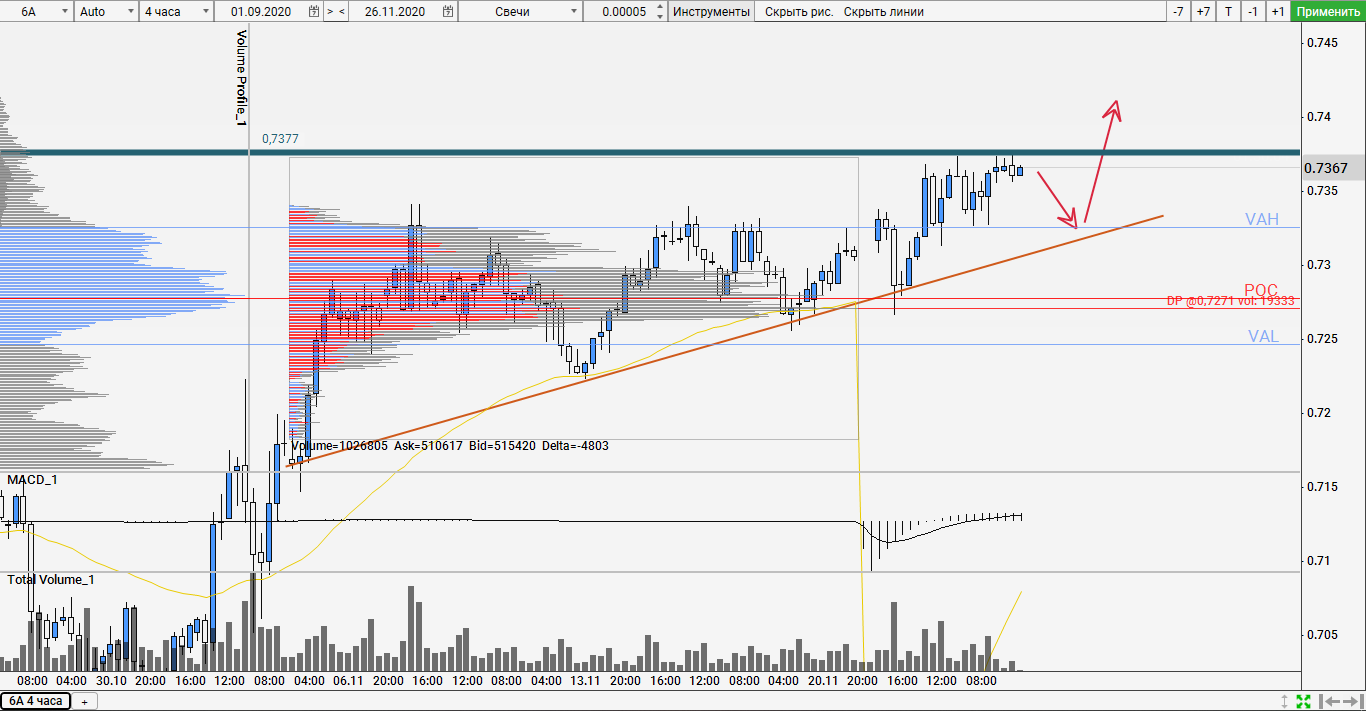Click the VAL level label
The width and height of the screenshot is (1366, 711).
point(1263,337)
